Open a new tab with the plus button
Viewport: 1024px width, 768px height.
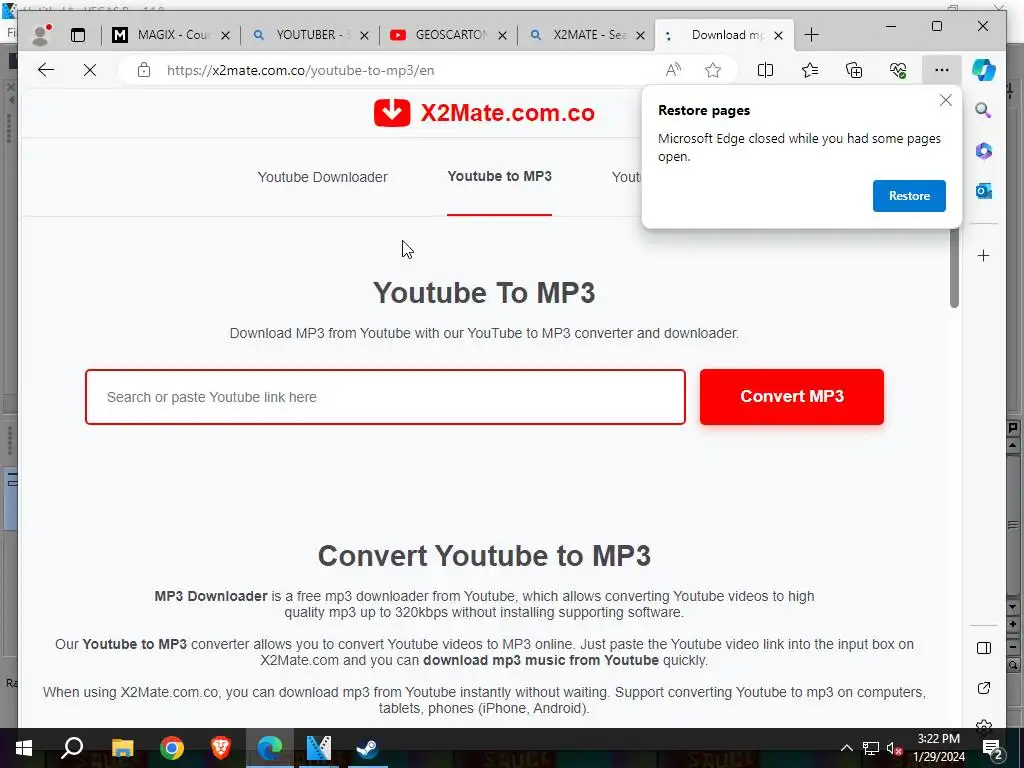click(x=811, y=35)
